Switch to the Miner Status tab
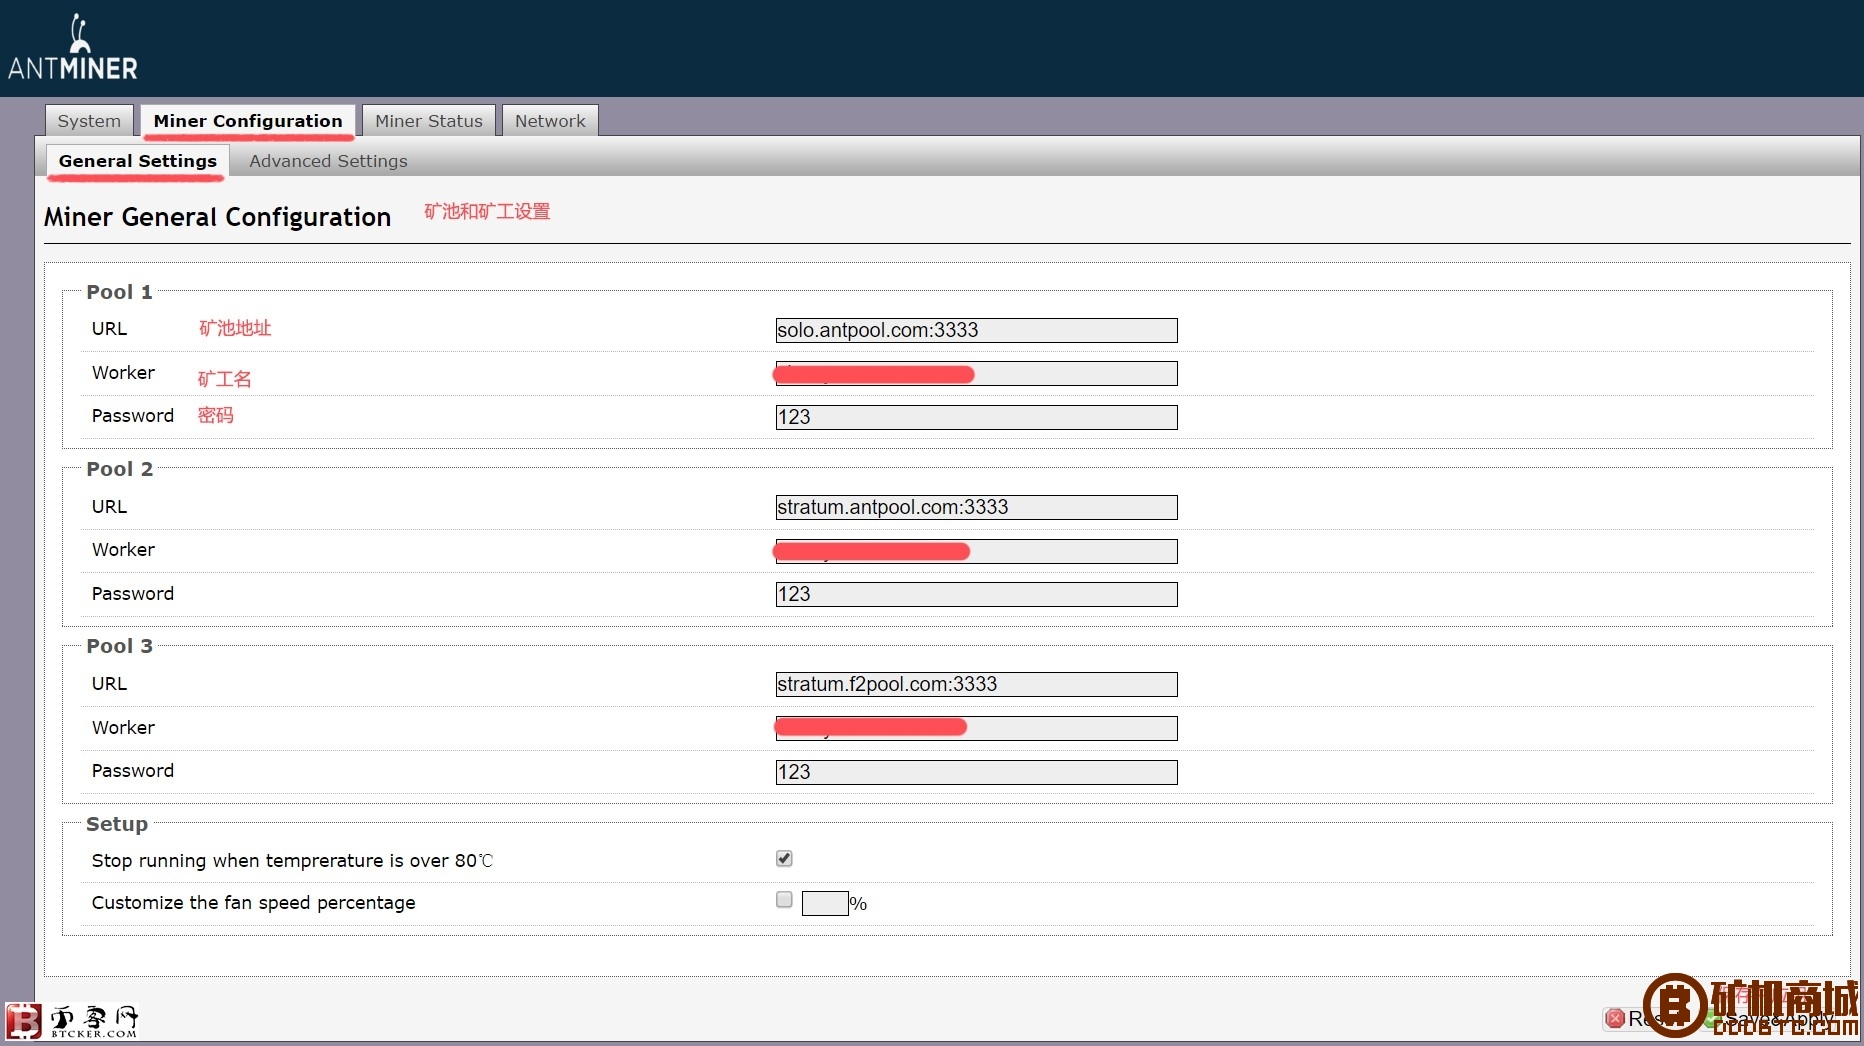 [x=429, y=121]
